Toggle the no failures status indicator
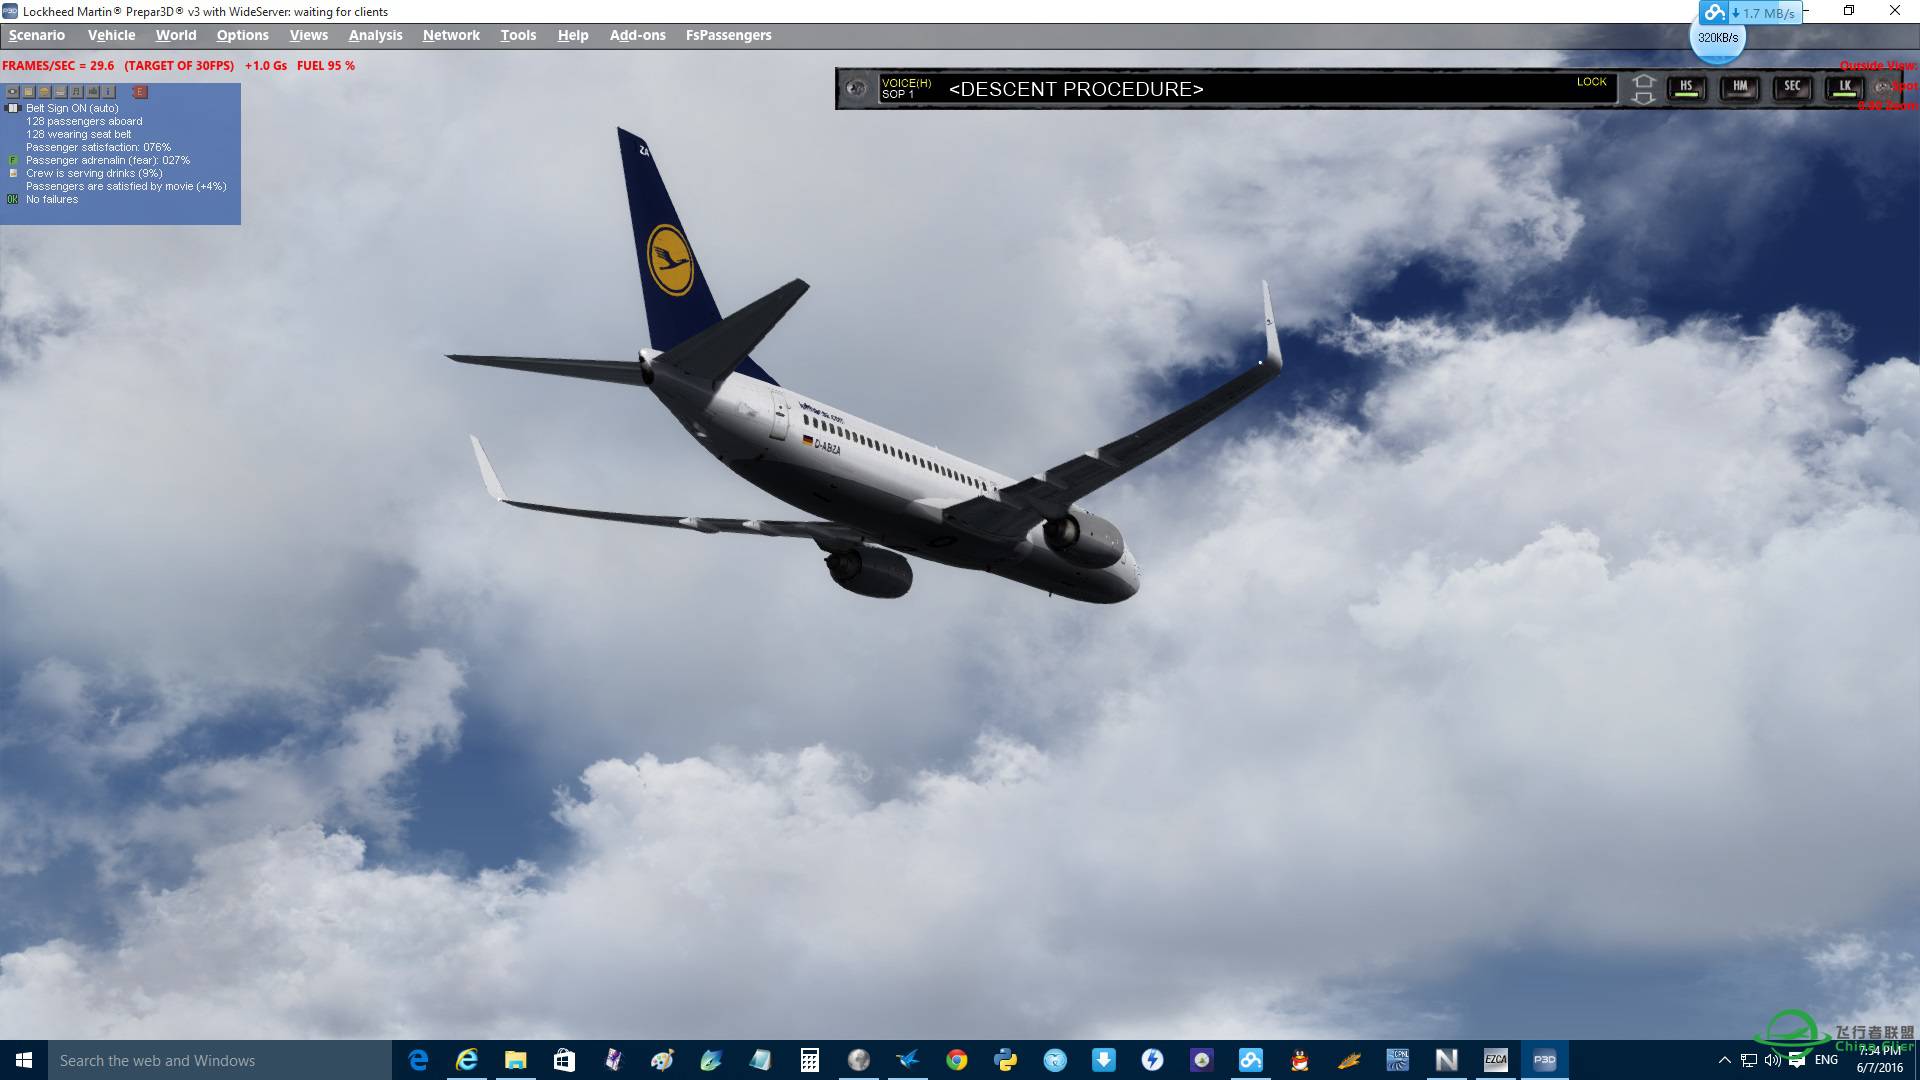This screenshot has width=1920, height=1080. click(x=13, y=199)
